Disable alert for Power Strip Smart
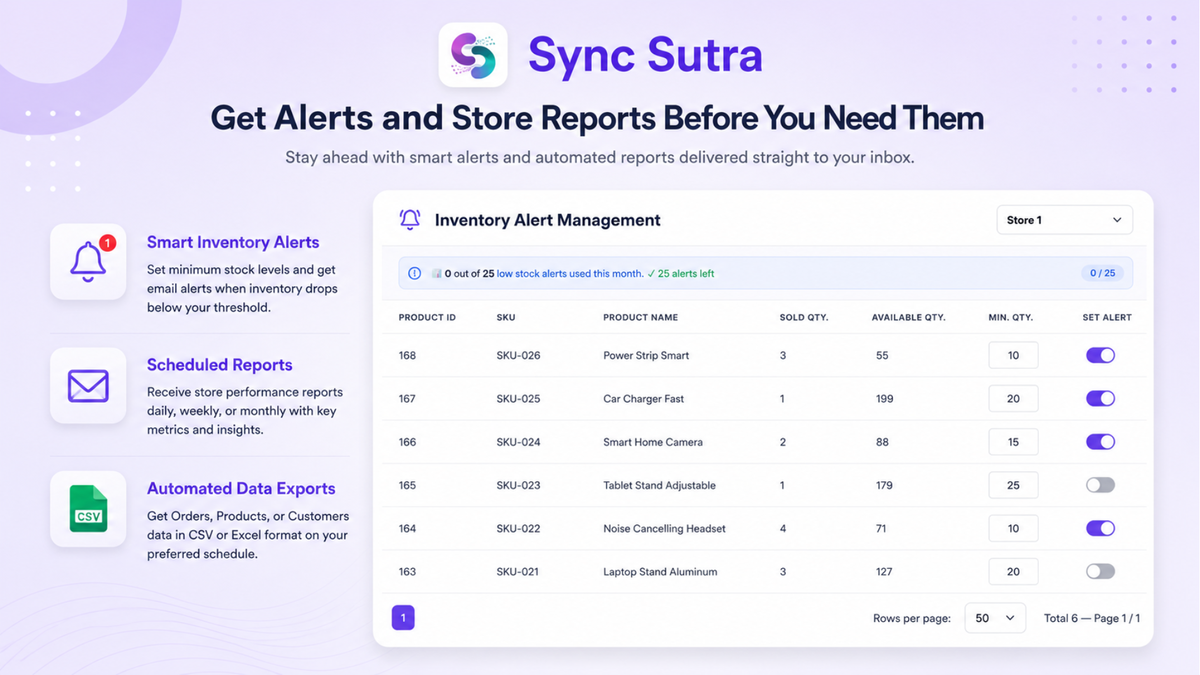The height and width of the screenshot is (675, 1200). point(1100,355)
